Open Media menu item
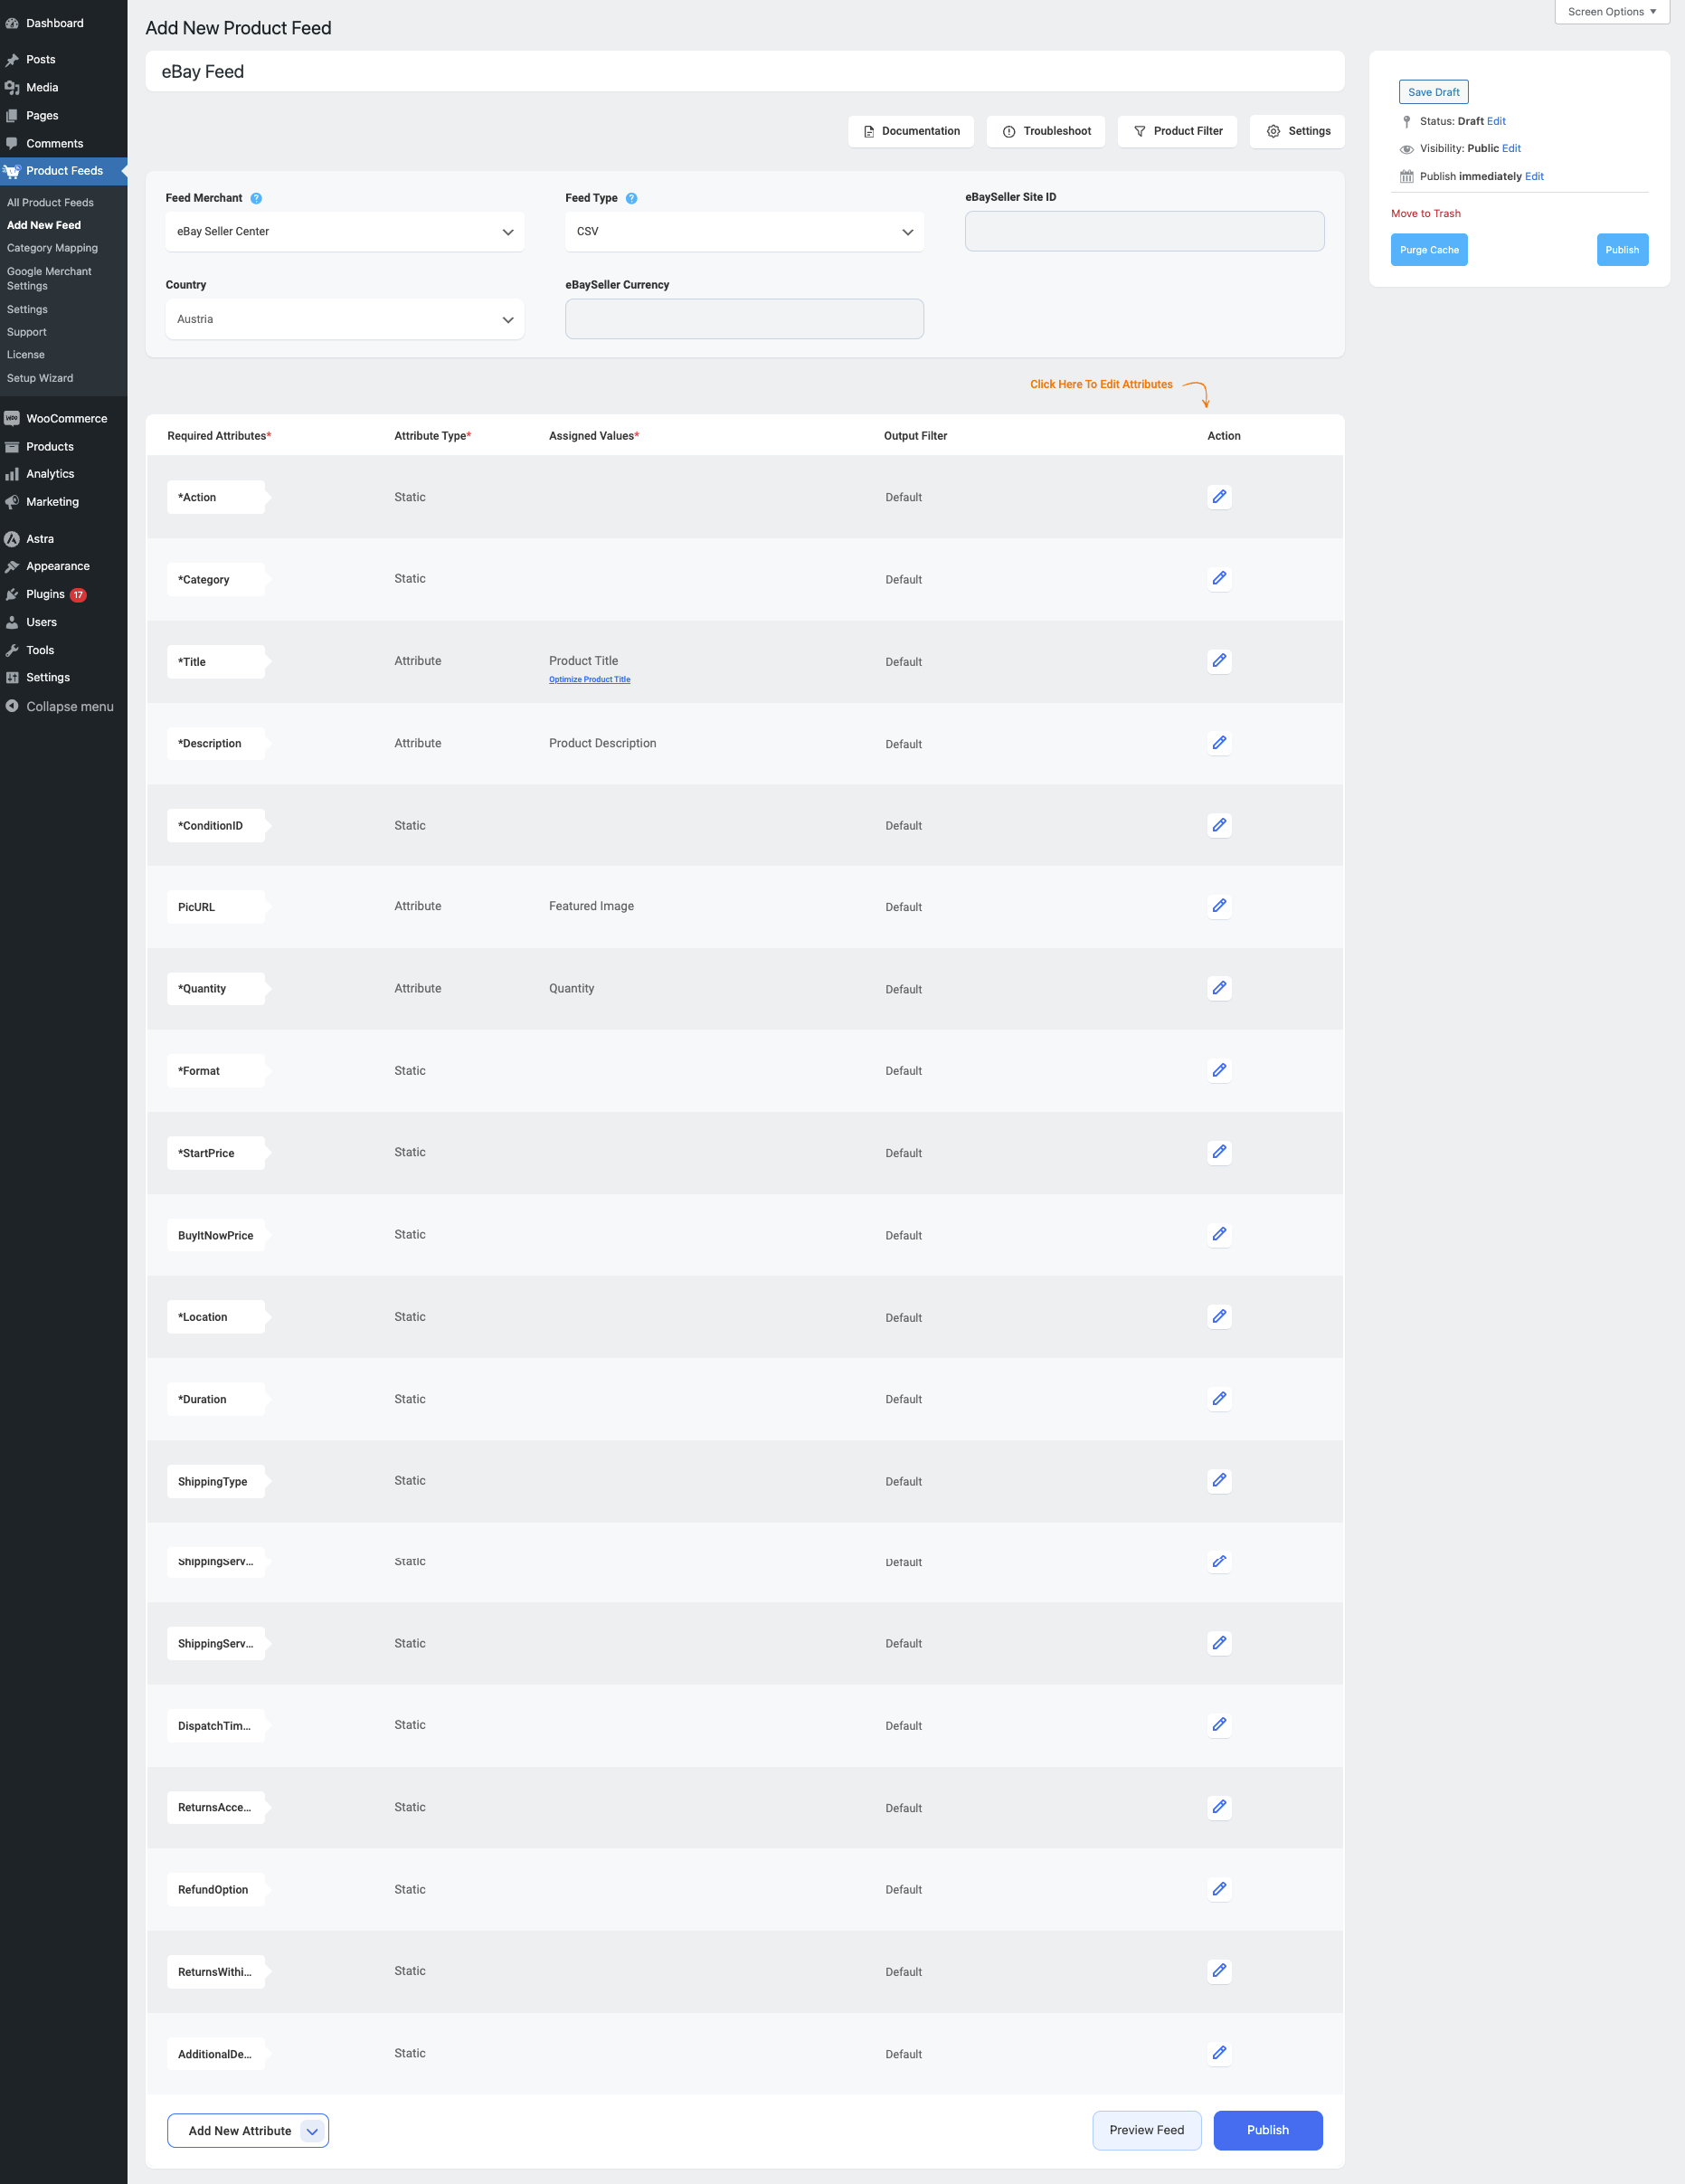Viewport: 1685px width, 2184px height. tap(64, 88)
